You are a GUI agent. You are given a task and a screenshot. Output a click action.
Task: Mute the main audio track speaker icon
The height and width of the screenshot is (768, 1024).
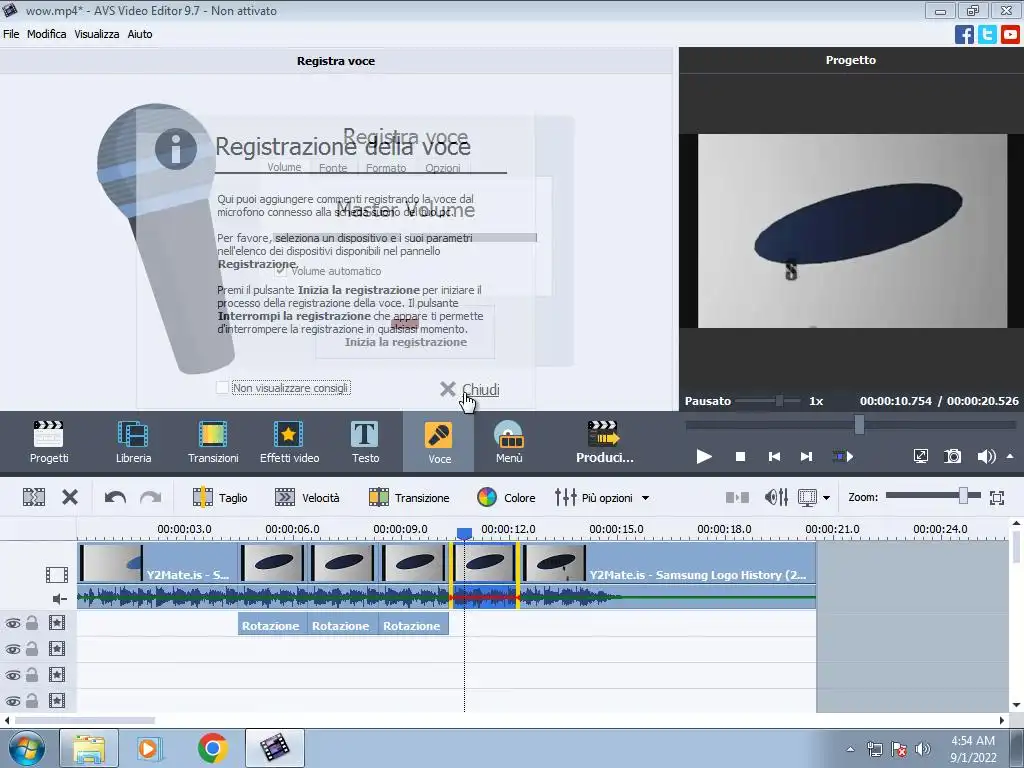click(59, 599)
